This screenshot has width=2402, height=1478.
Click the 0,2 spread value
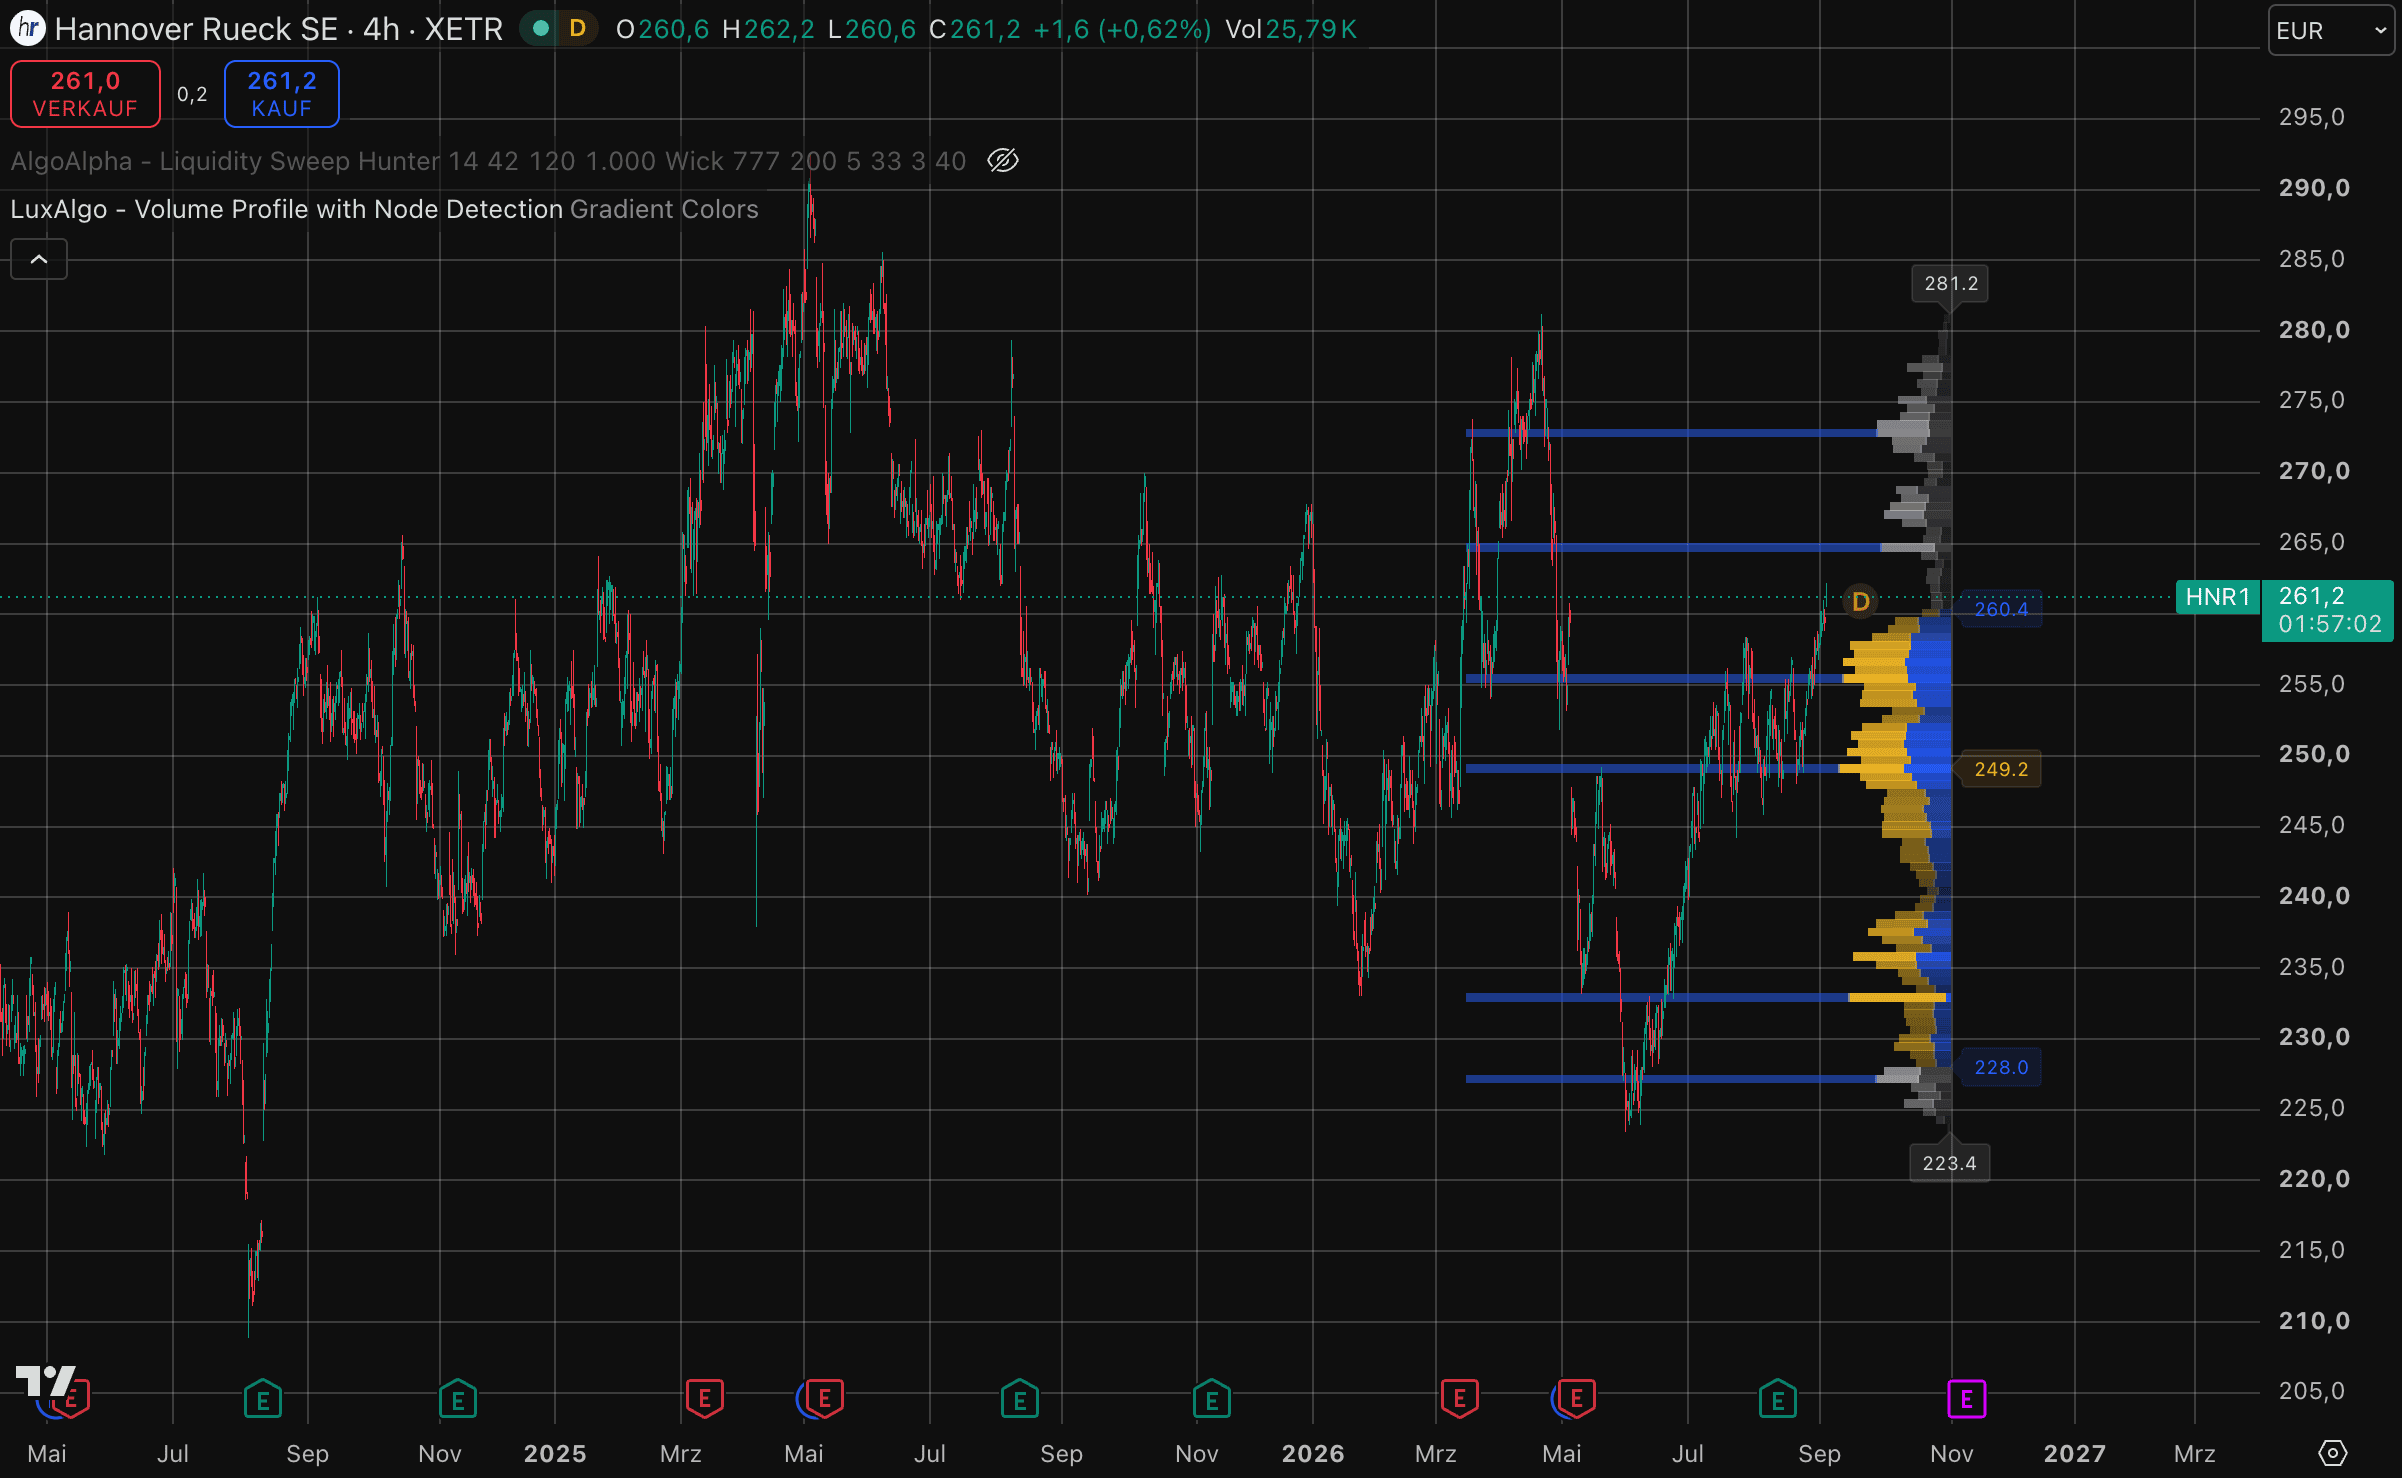click(192, 94)
